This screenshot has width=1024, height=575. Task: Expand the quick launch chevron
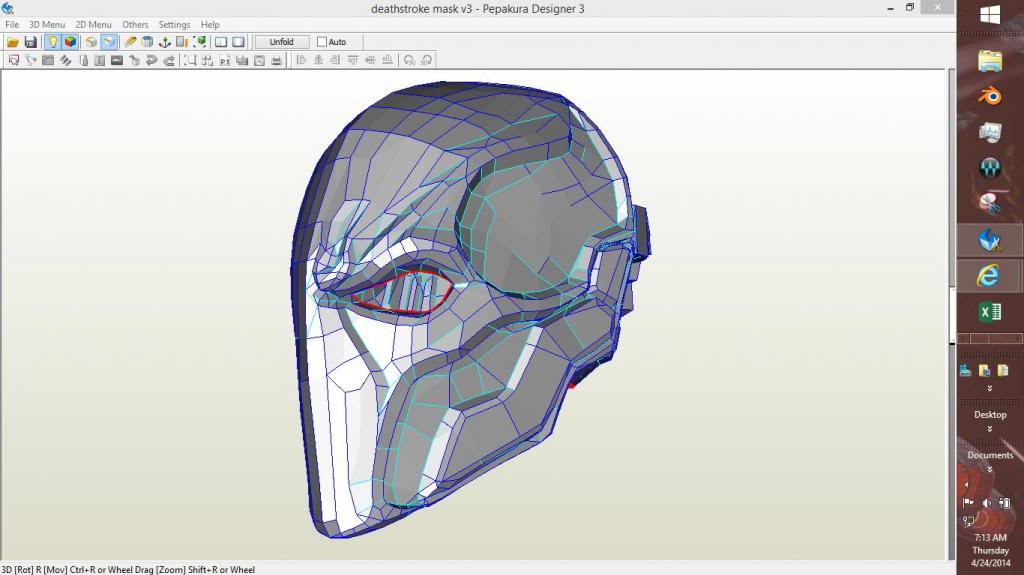click(989, 388)
